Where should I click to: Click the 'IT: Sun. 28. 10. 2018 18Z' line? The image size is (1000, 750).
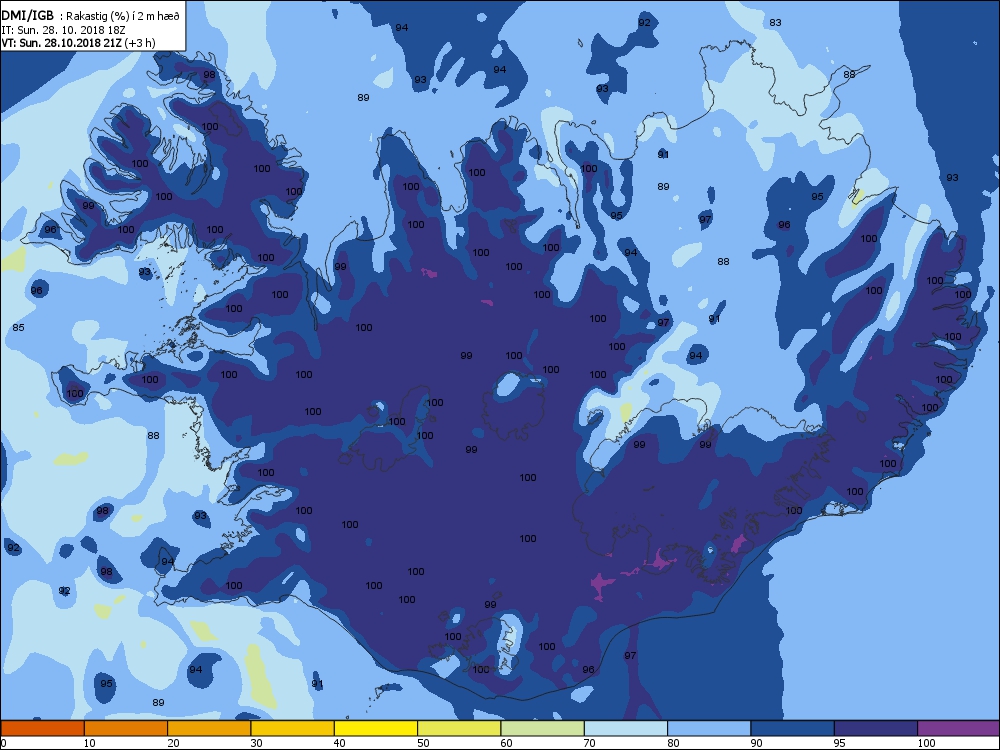[65, 30]
